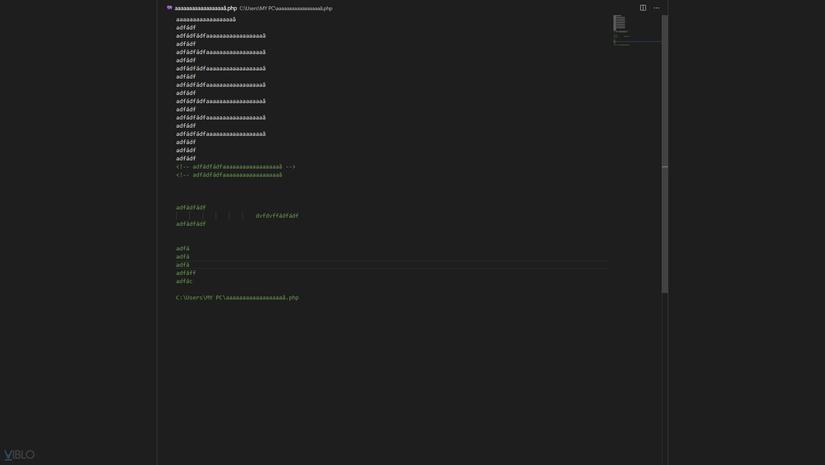Click the vertical scrollbar thumb

pyautogui.click(x=665, y=154)
